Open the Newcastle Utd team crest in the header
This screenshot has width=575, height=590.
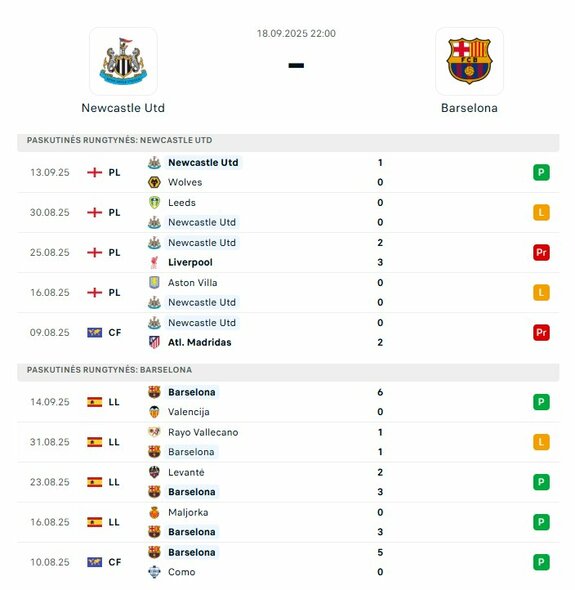[x=123, y=61]
